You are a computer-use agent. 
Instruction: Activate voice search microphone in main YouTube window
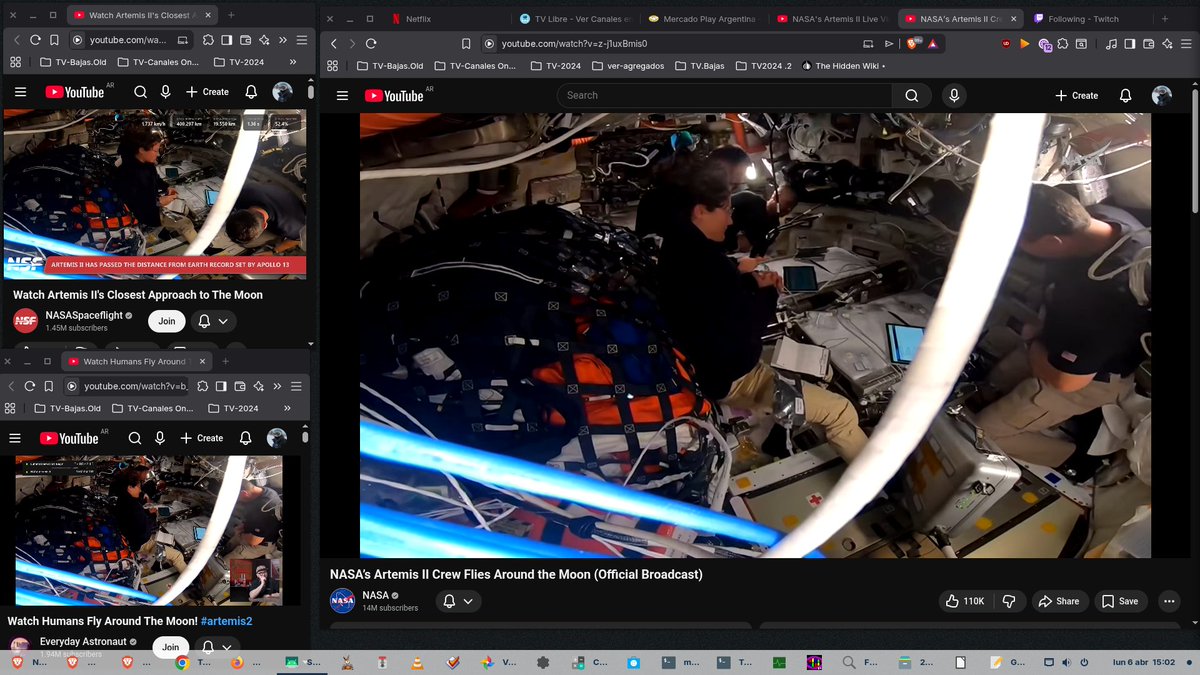click(x=954, y=96)
